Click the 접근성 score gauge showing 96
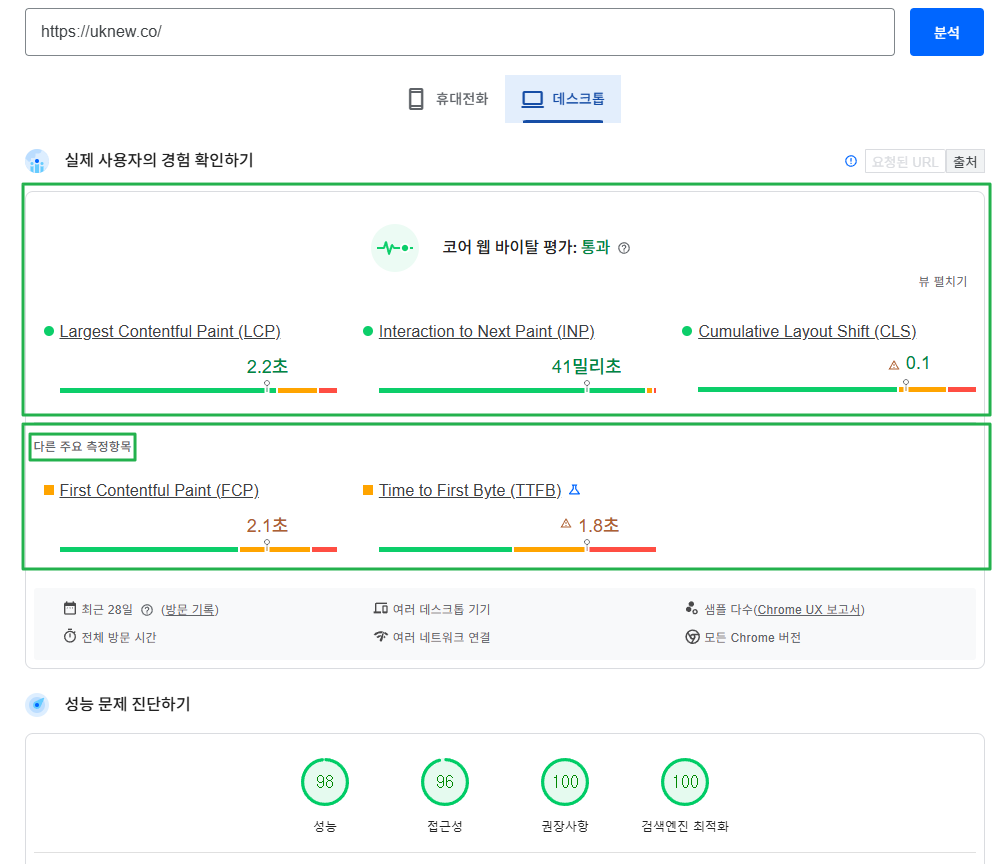998x864 pixels. pos(444,782)
